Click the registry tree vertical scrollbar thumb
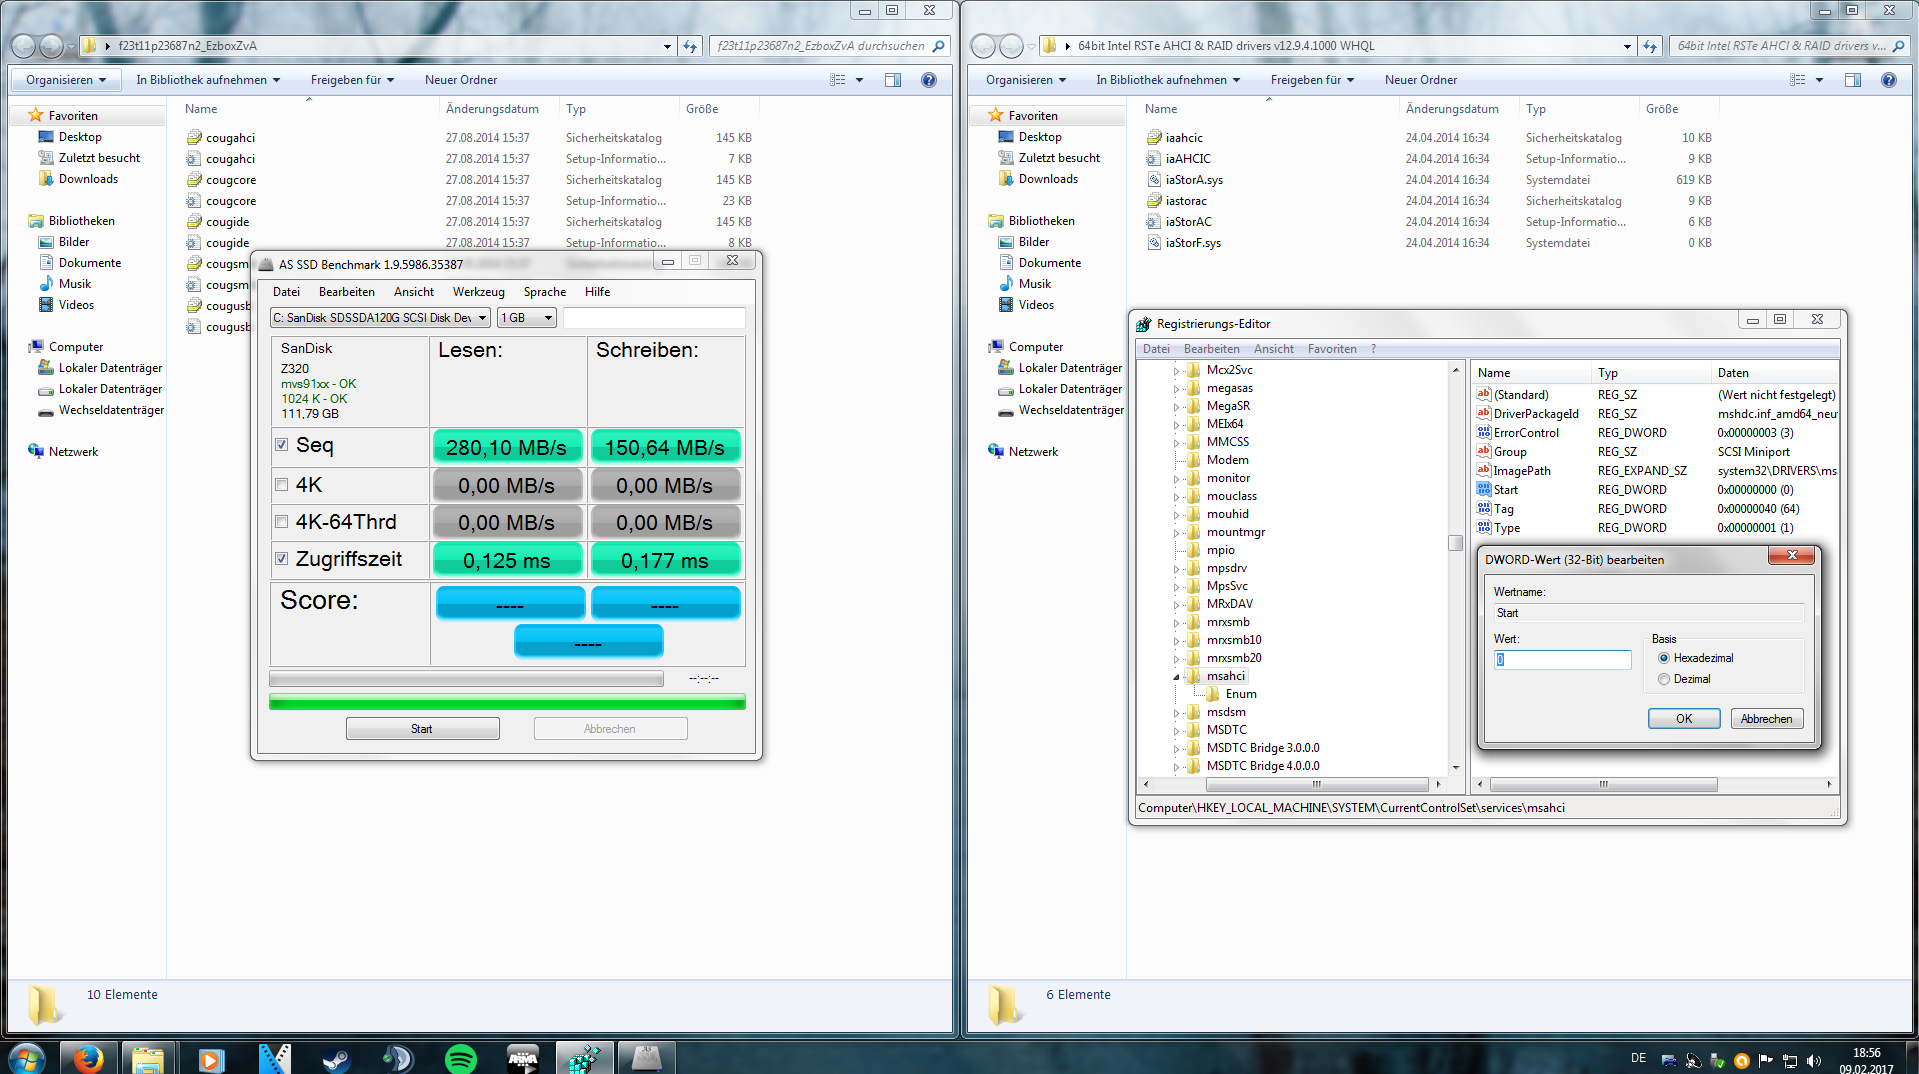Screen dimensions: 1919x1074 tap(1455, 543)
